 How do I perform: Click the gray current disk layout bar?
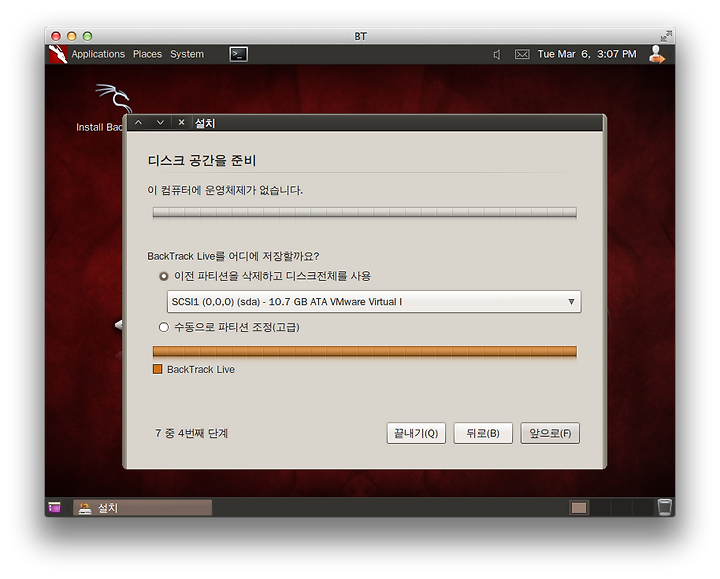pyautogui.click(x=365, y=212)
